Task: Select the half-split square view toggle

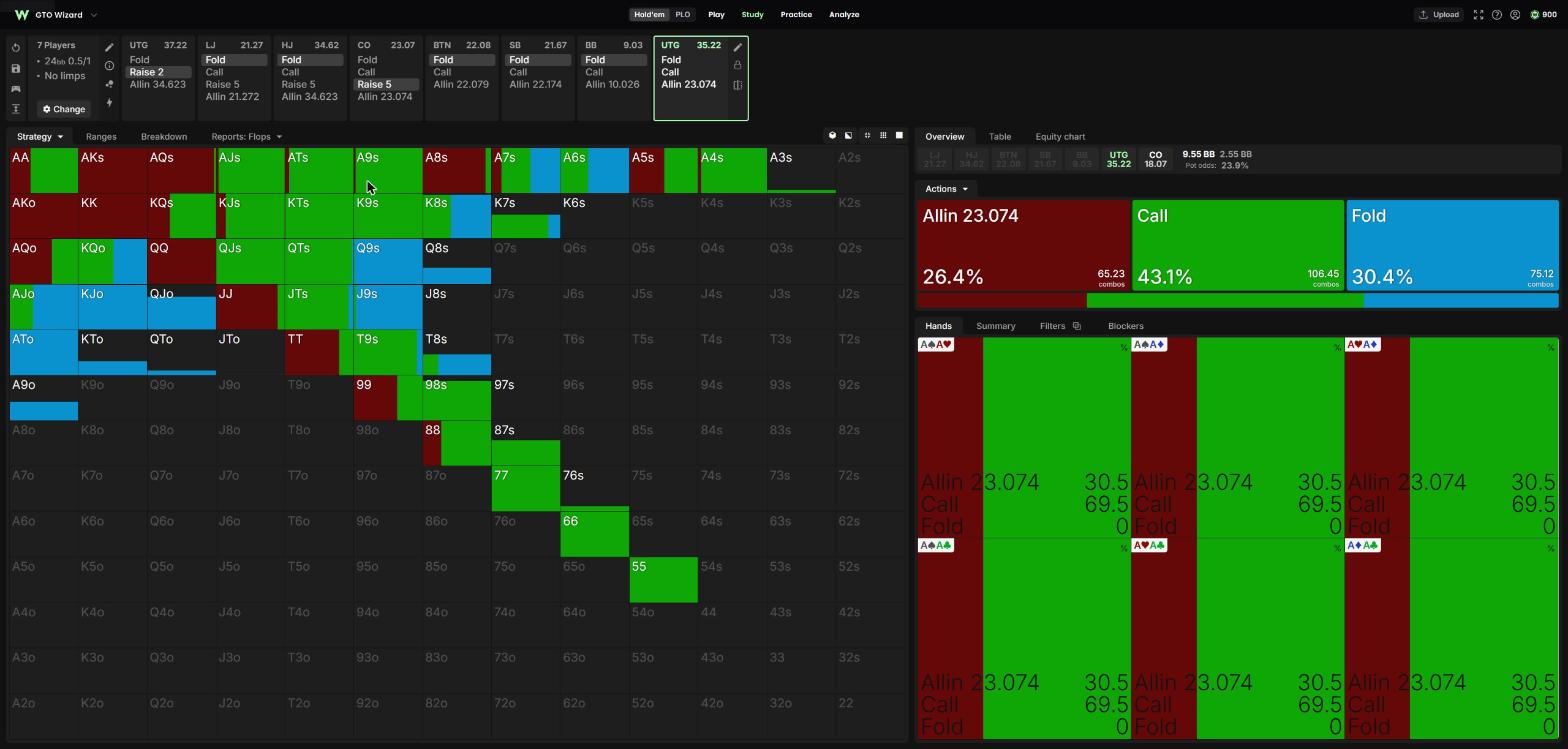Action: 848,135
